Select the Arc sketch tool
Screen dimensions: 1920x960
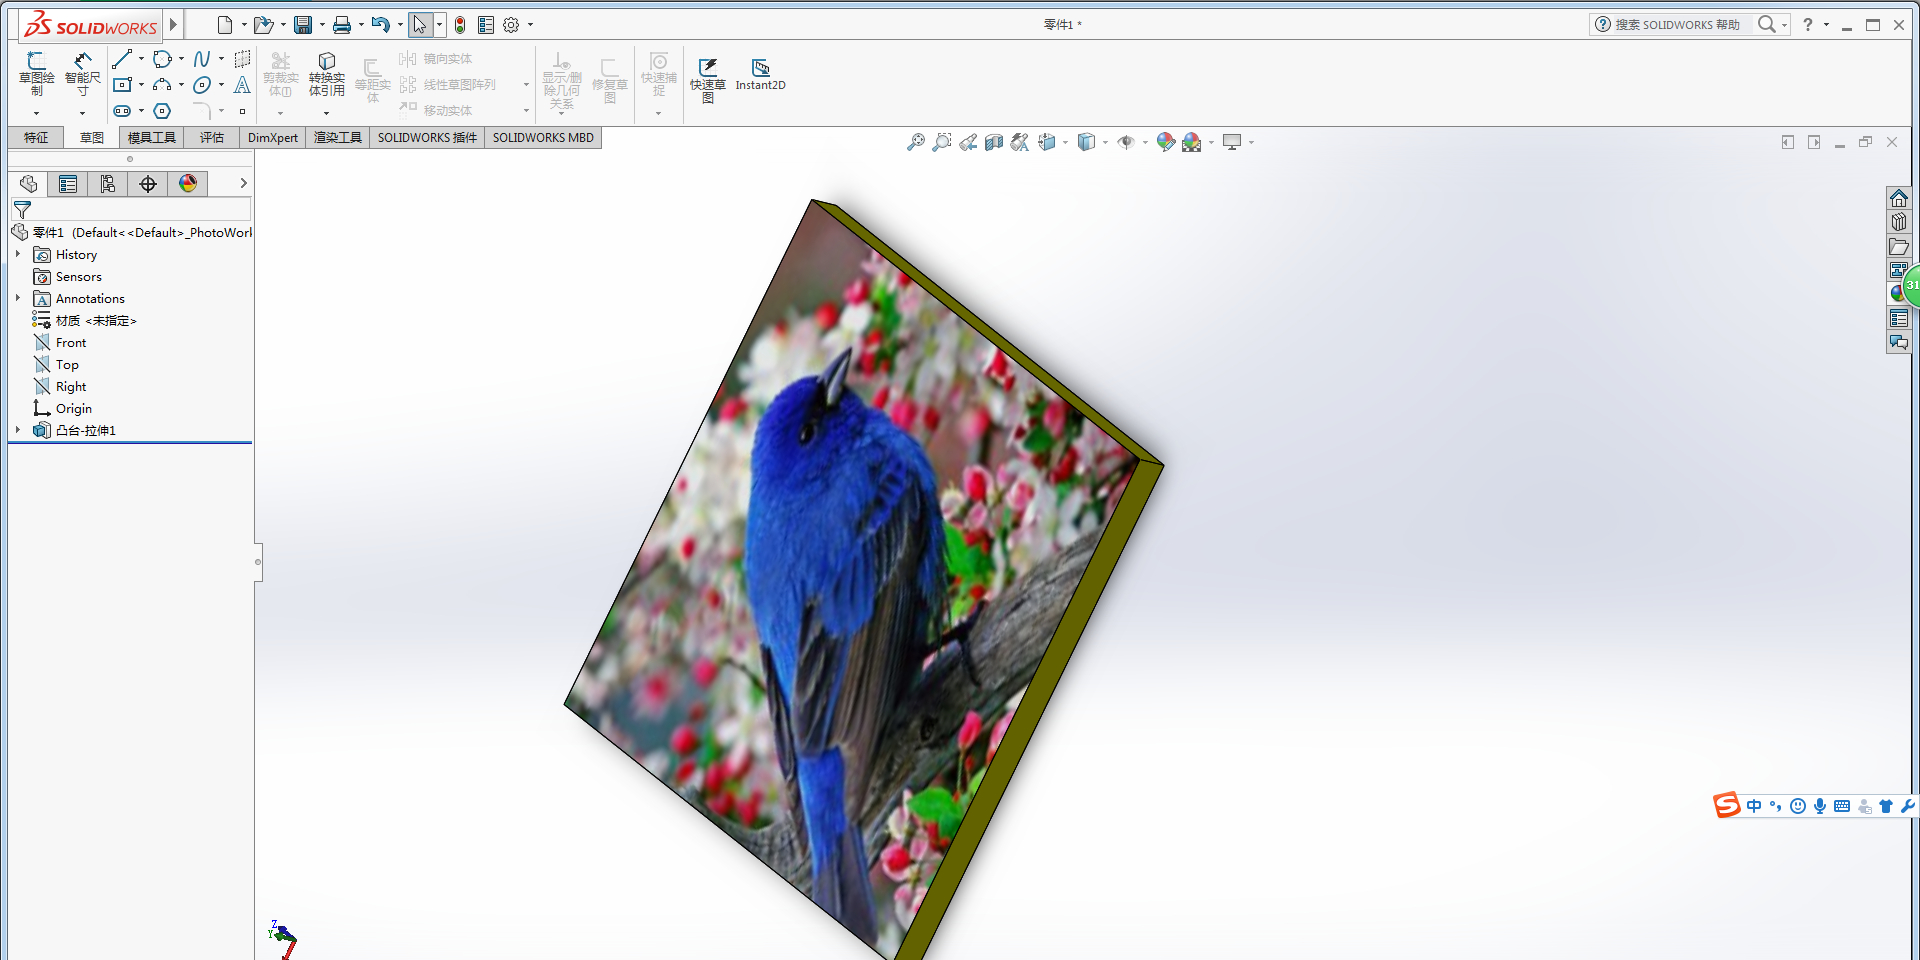[162, 85]
